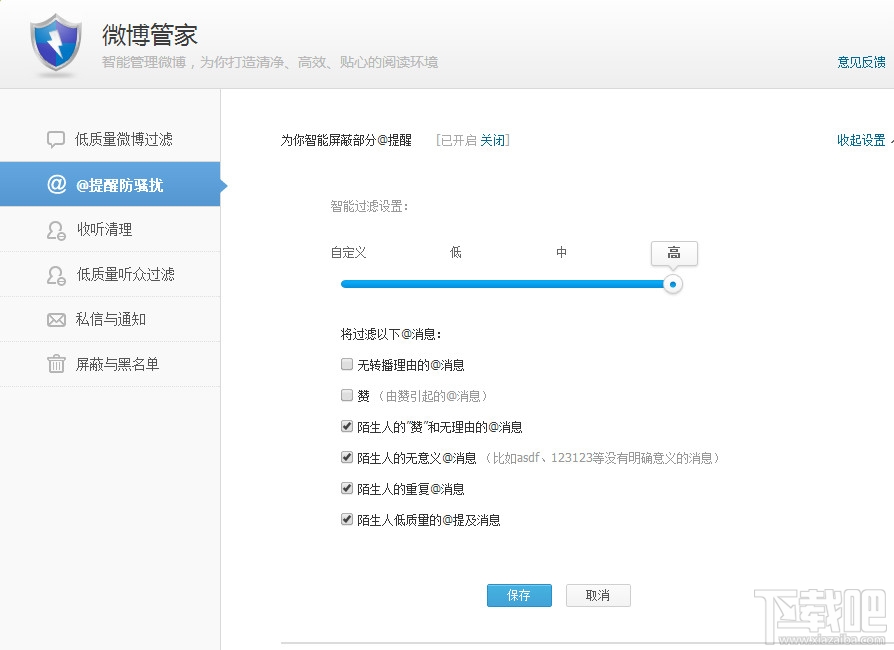This screenshot has height=650, width=894.
Task: Tick the 赞 (由赞引起的@消息) checkbox
Action: (347, 395)
